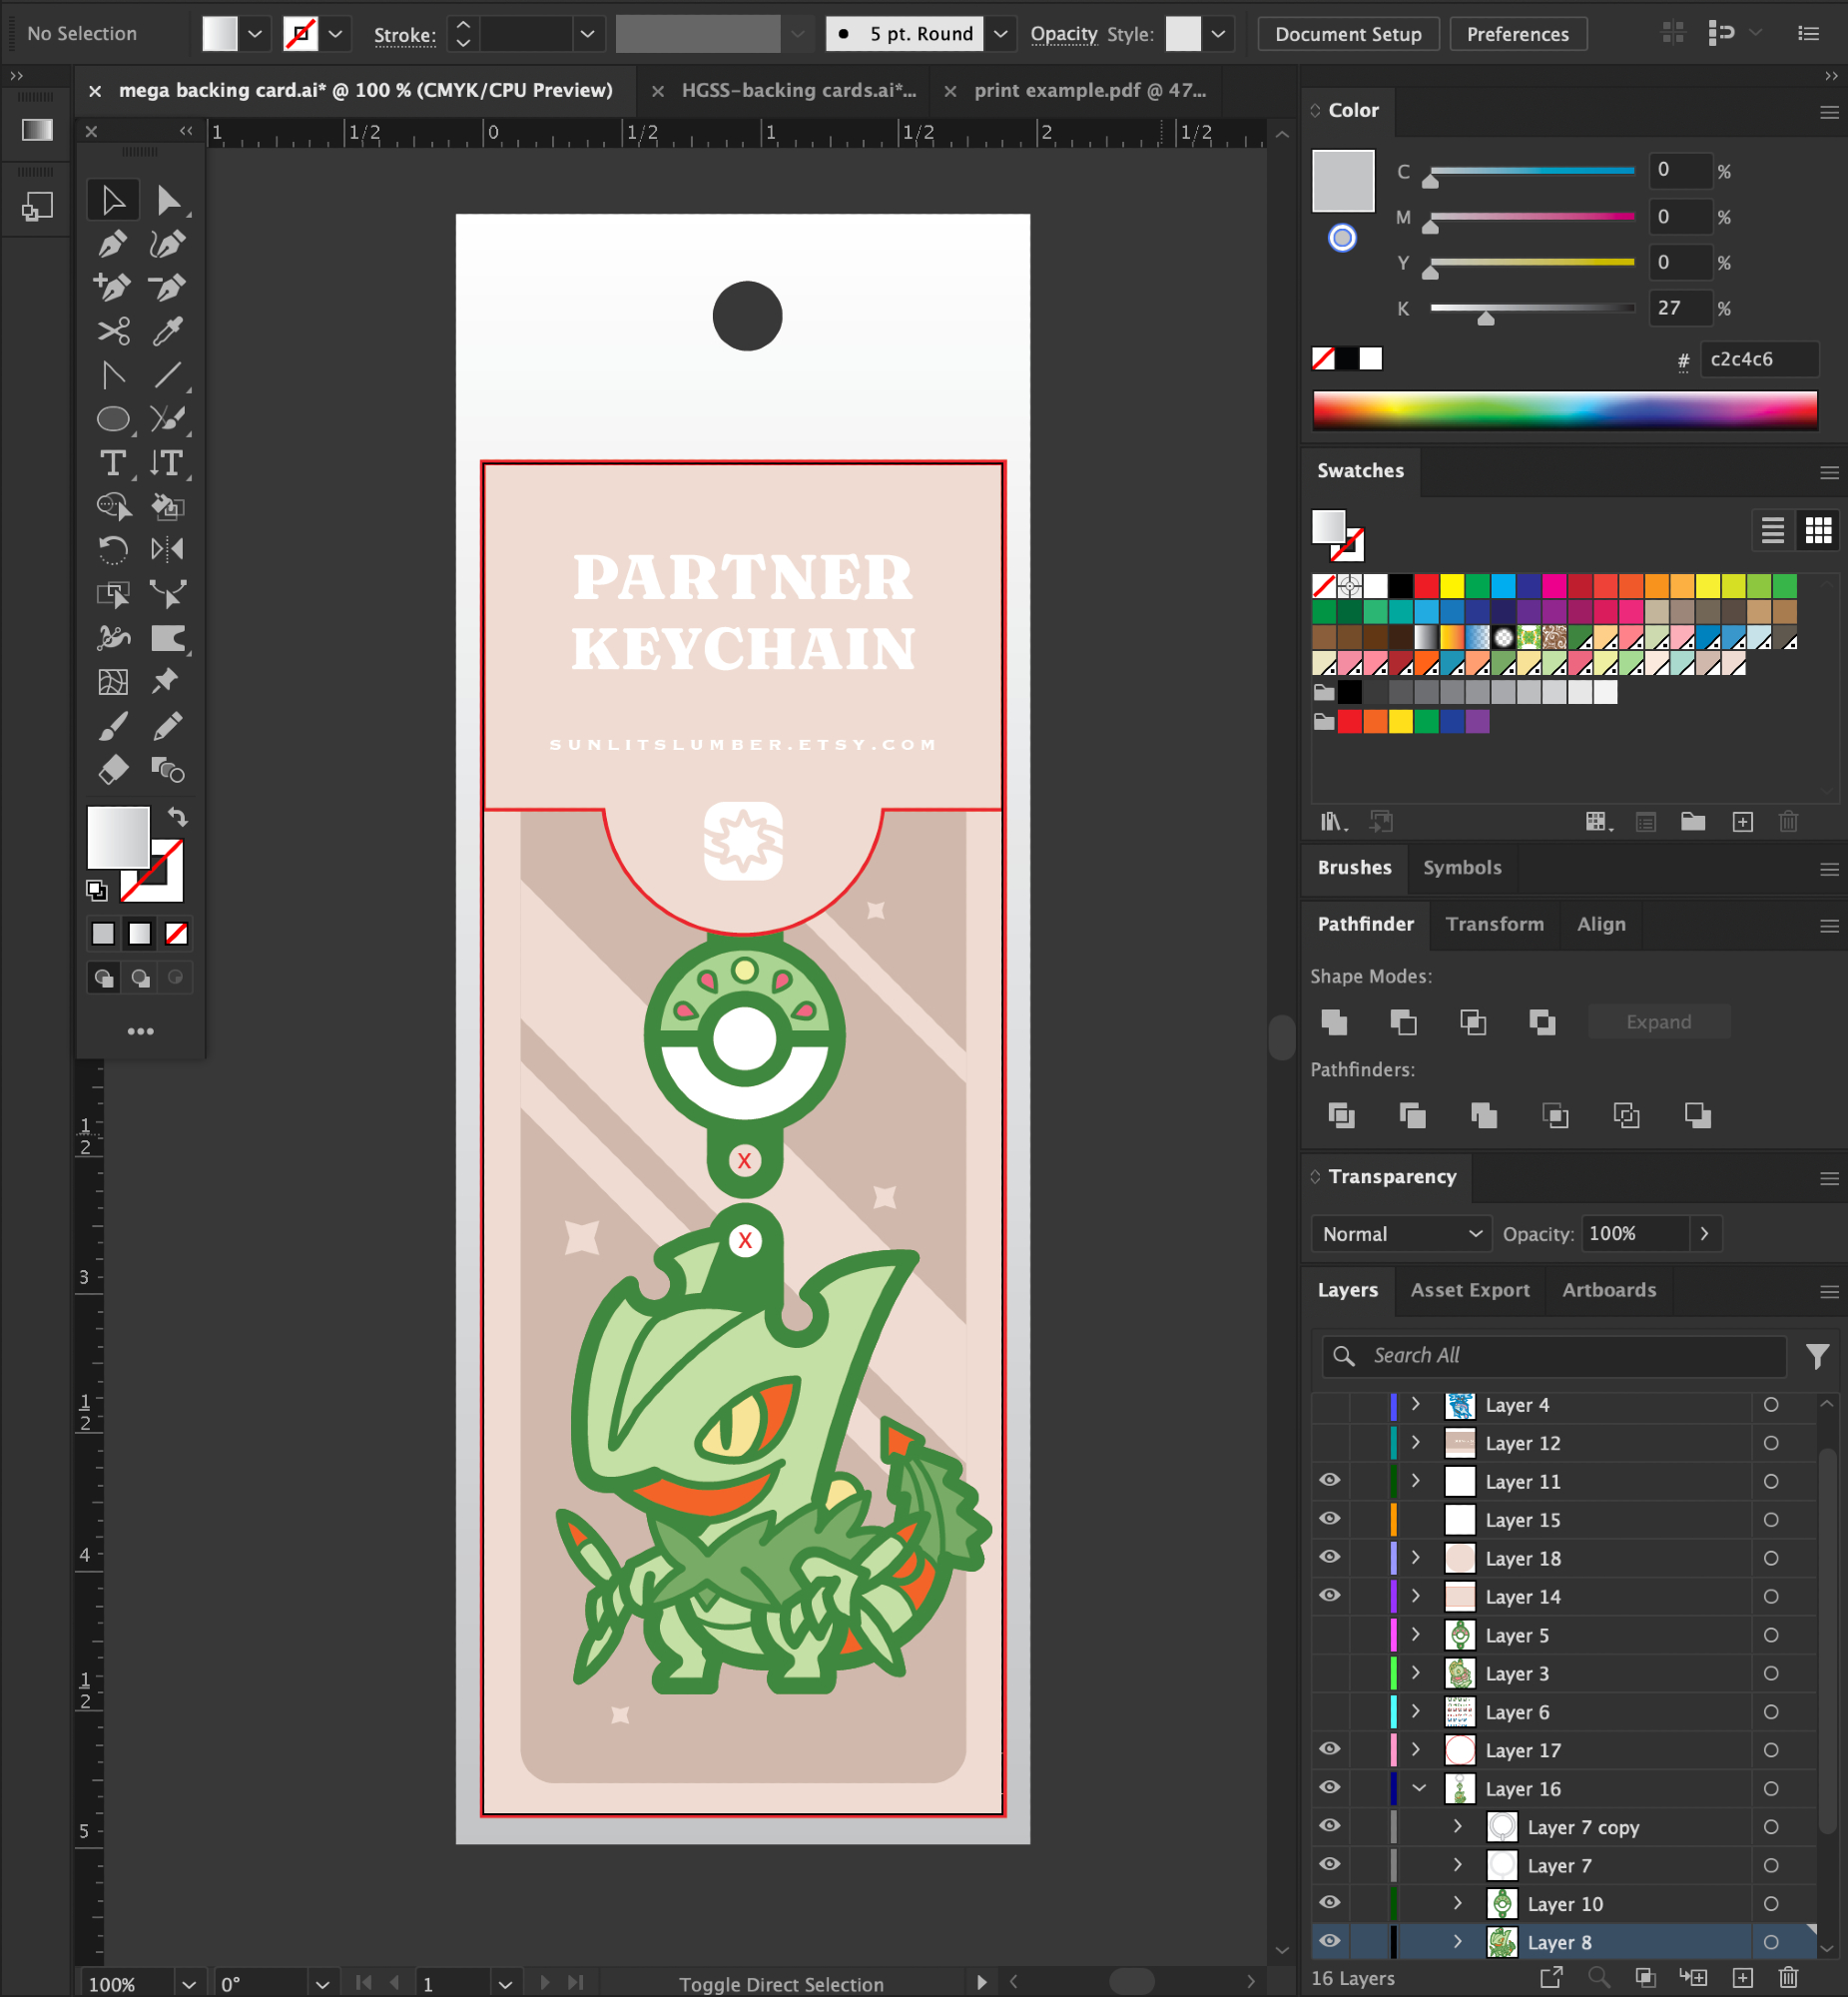This screenshot has height=1997, width=1848.
Task: Activate the Scissors tool
Action: pyautogui.click(x=112, y=331)
